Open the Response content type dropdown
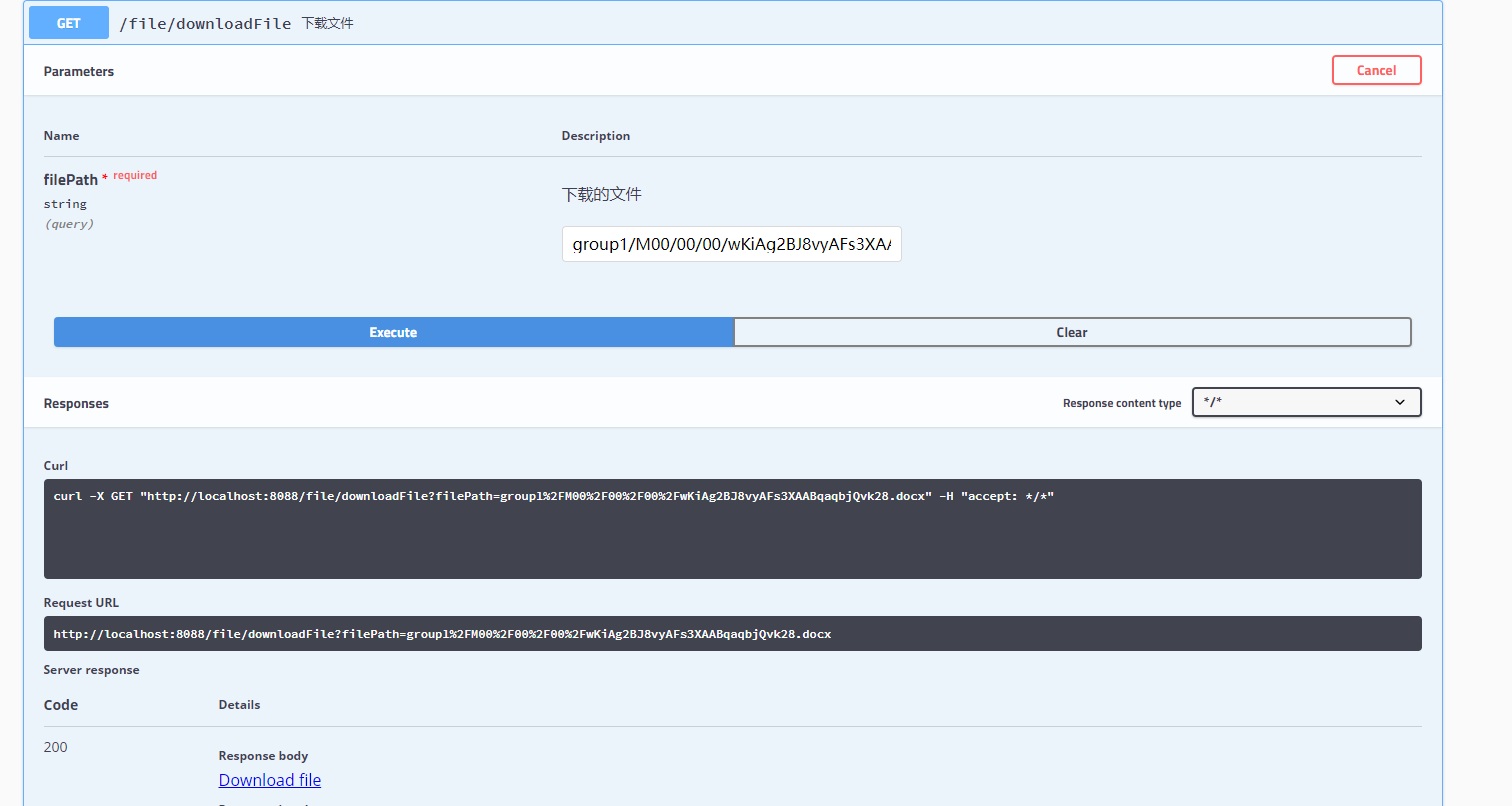 pos(1306,402)
